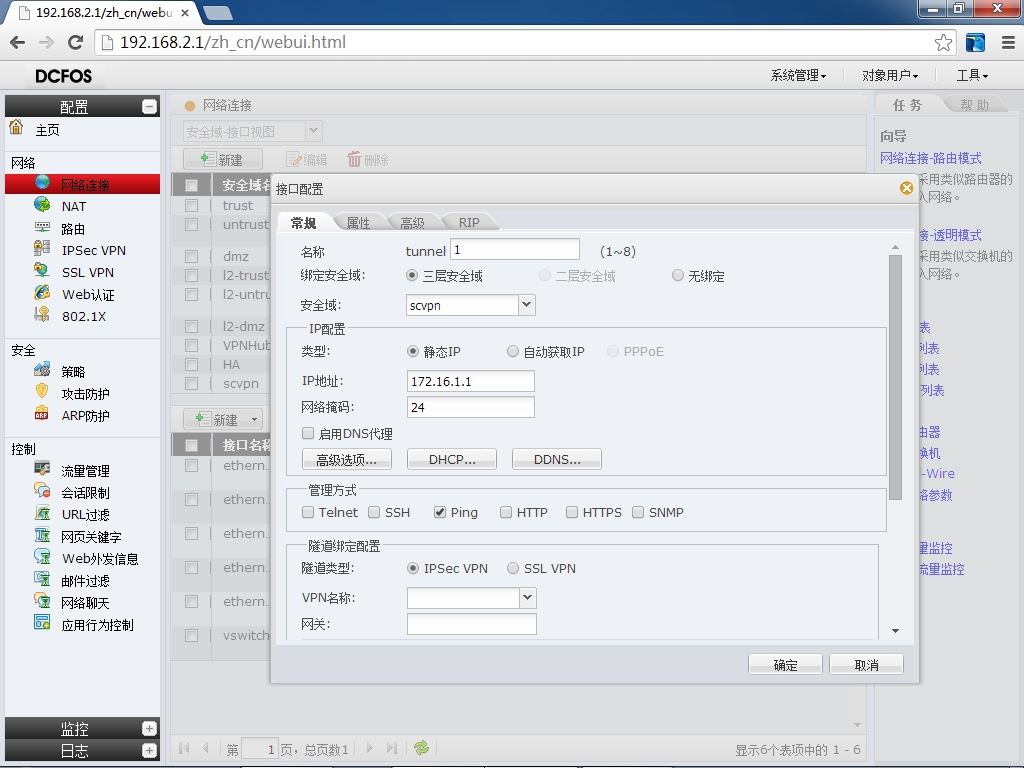Switch to the 高级 tab

click(x=412, y=223)
